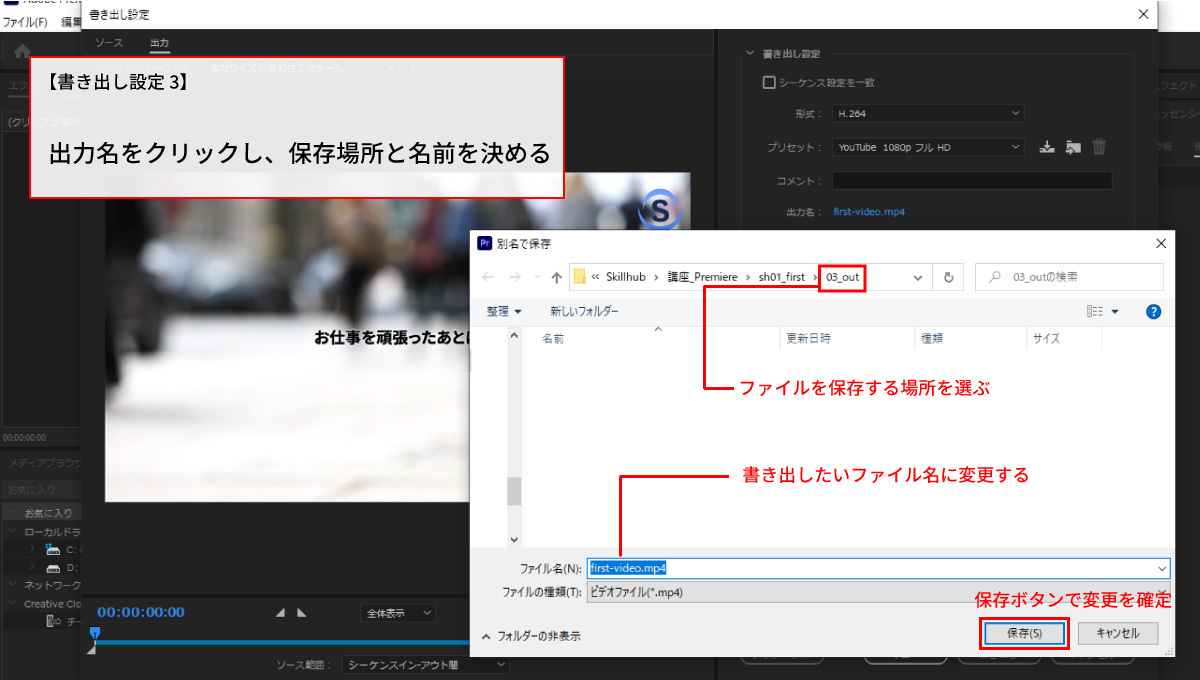Click the 保存(S) button
The width and height of the screenshot is (1200, 680).
(1025, 634)
